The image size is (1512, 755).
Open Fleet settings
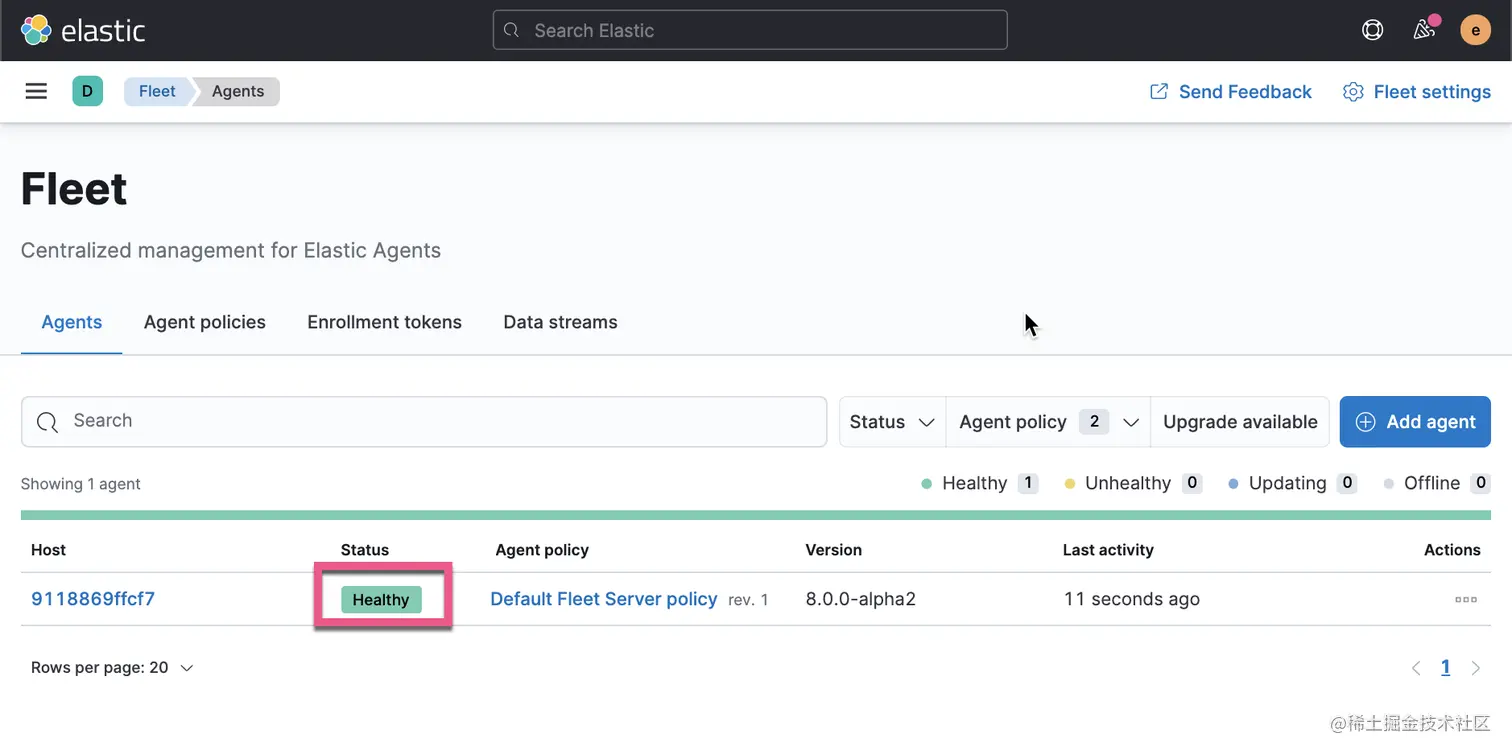1417,92
